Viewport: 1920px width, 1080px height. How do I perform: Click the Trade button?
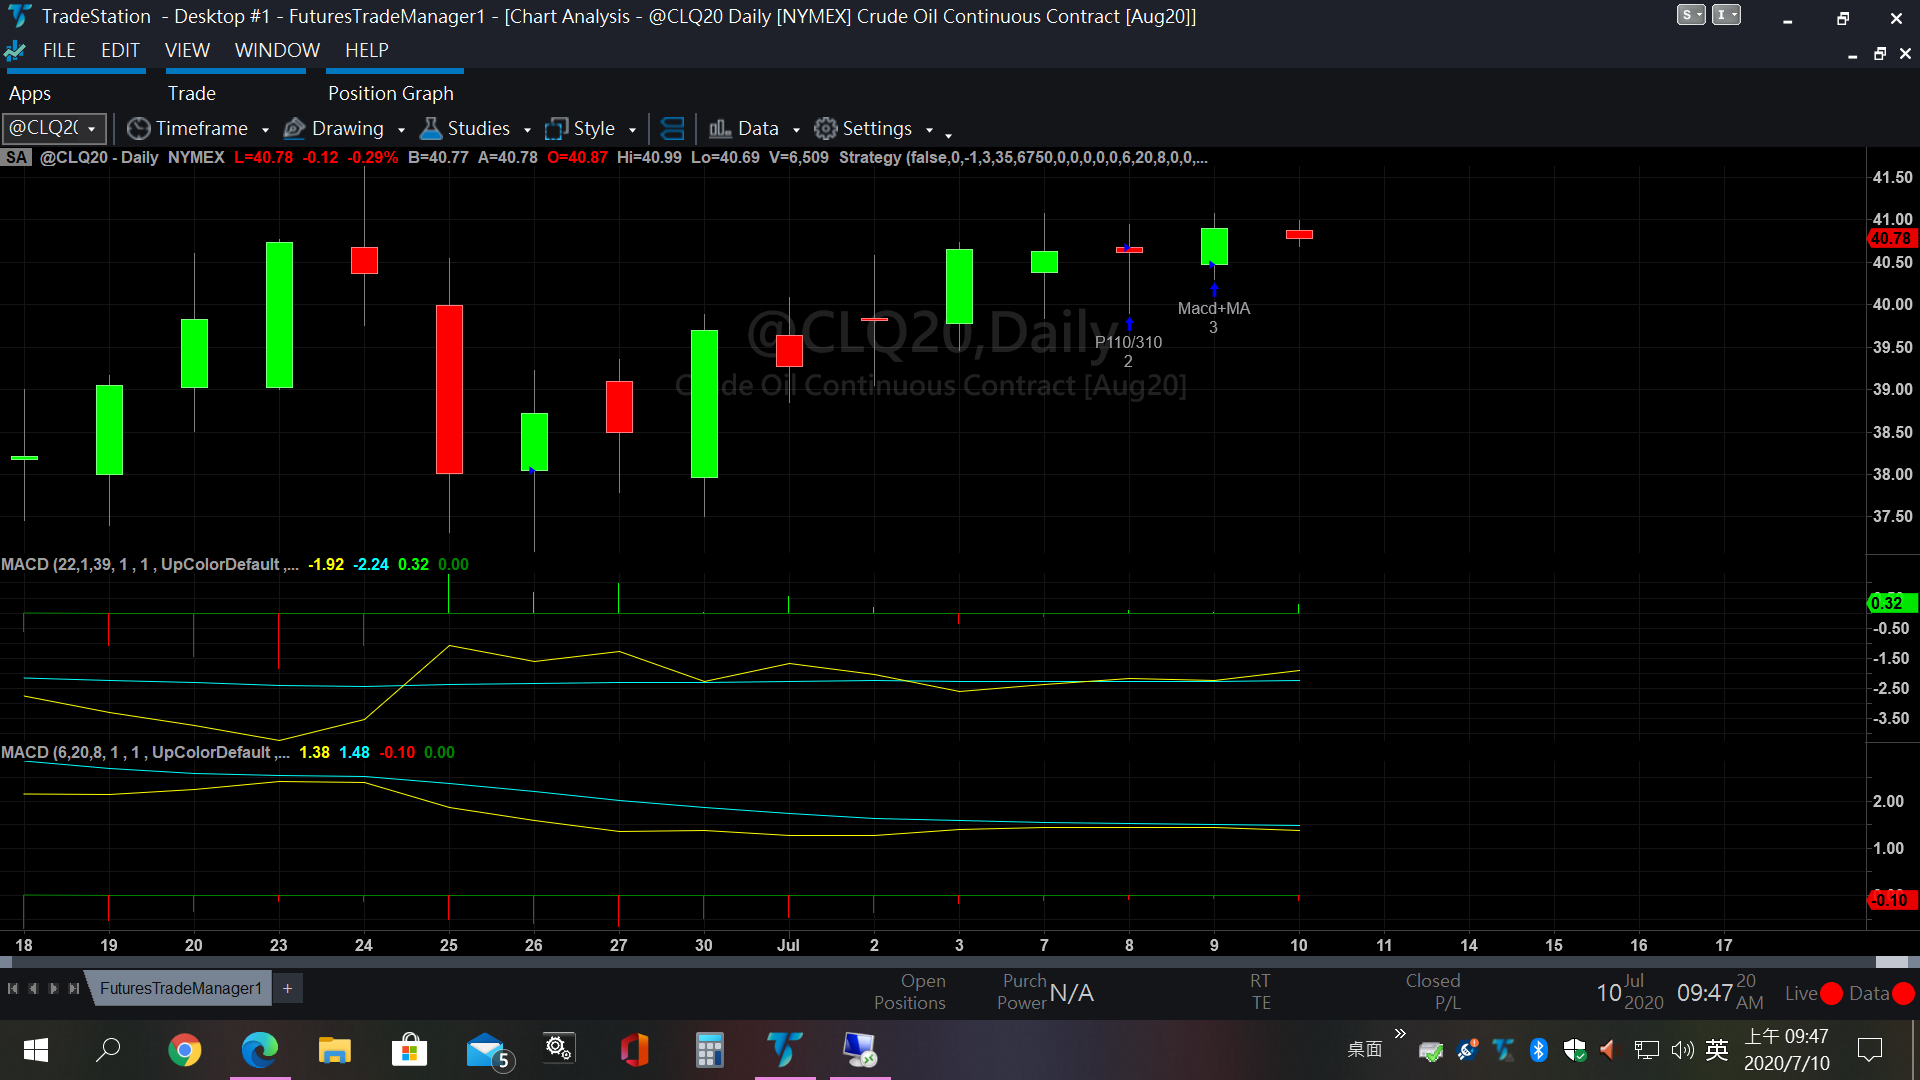(x=192, y=93)
